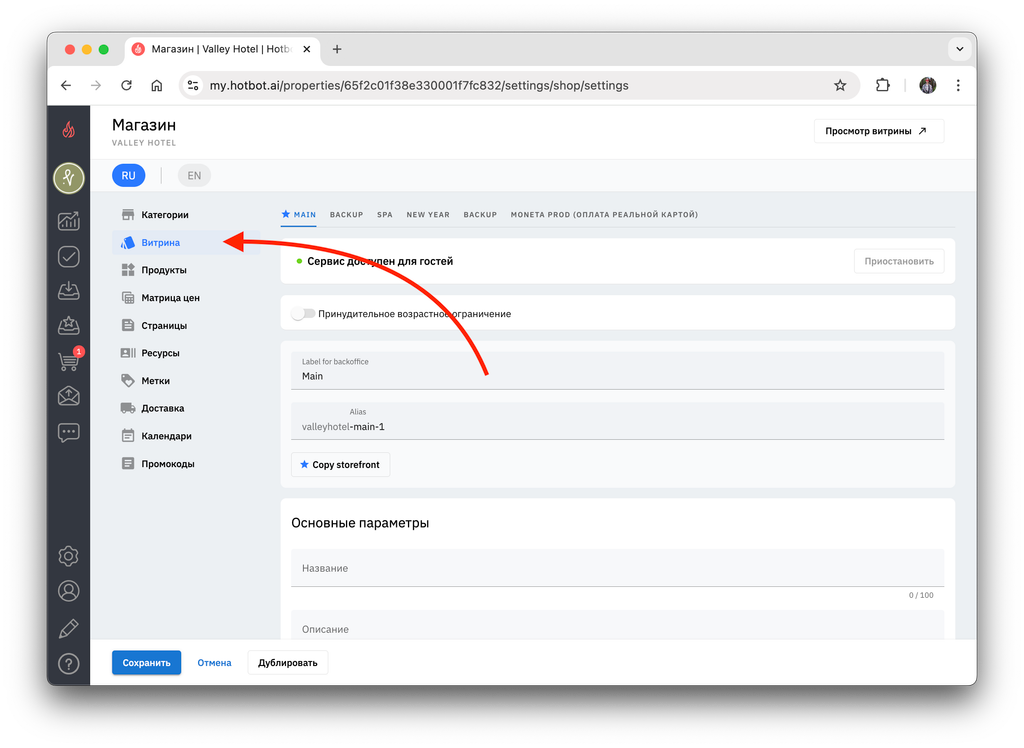
Task: Open Страницы menu item
Action: click(186, 325)
